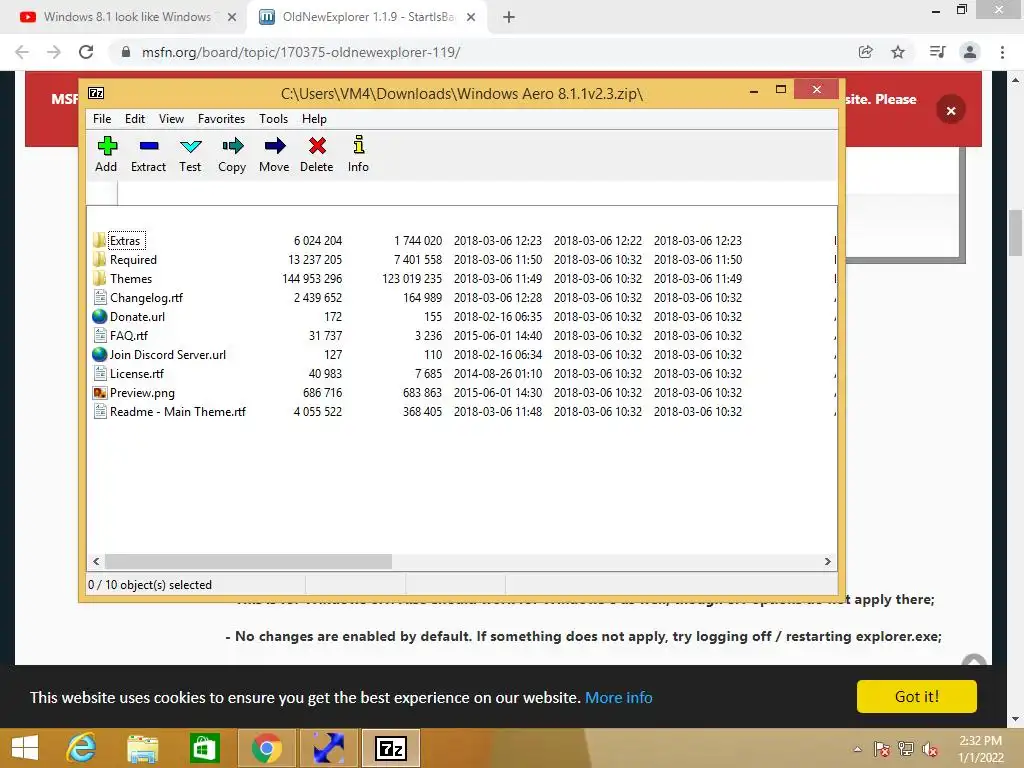The image size is (1024, 768).
Task: Open the Chrome profile icon
Action: tap(970, 52)
